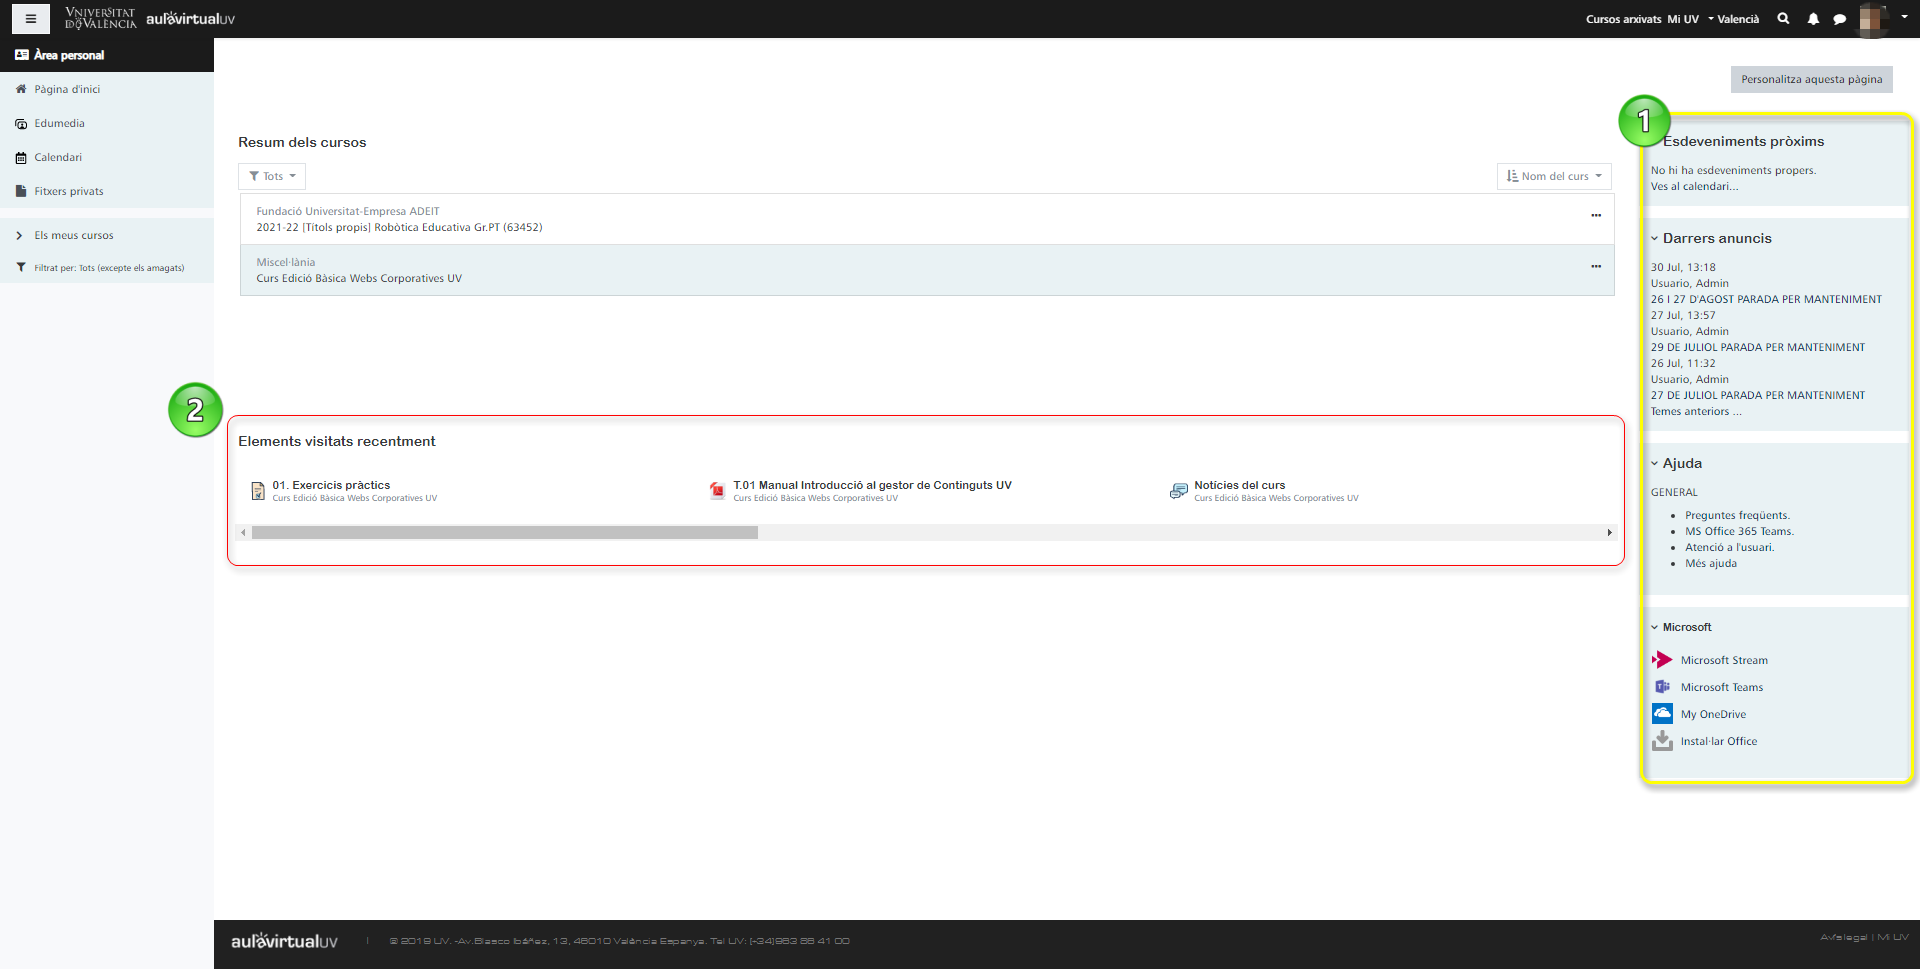1920x969 pixels.
Task: Click Personalitza aquesta pàgina button
Action: pyautogui.click(x=1812, y=79)
